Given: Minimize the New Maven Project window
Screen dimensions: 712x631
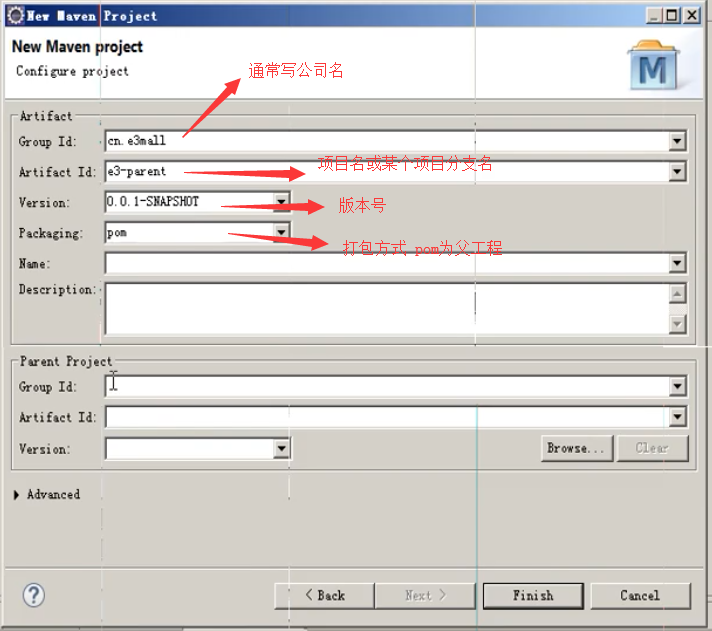Looking at the screenshot, I should pyautogui.click(x=654, y=16).
